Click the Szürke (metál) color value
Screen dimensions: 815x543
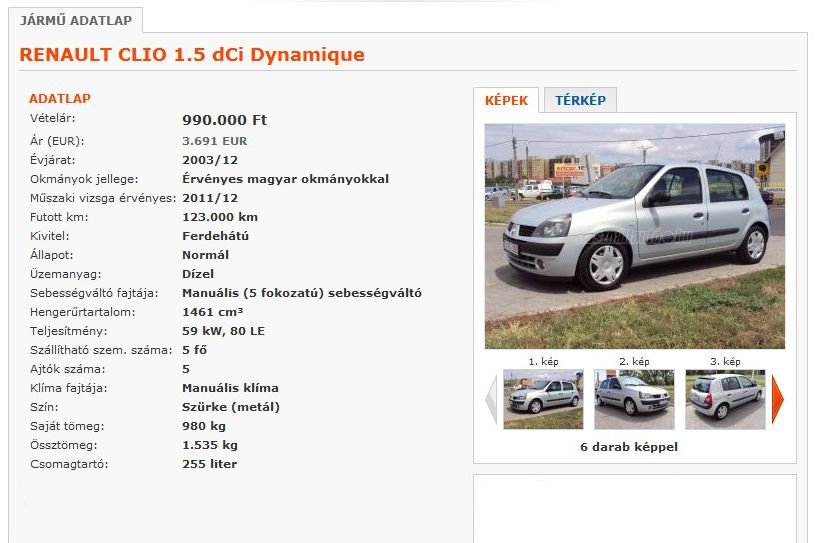pos(231,407)
